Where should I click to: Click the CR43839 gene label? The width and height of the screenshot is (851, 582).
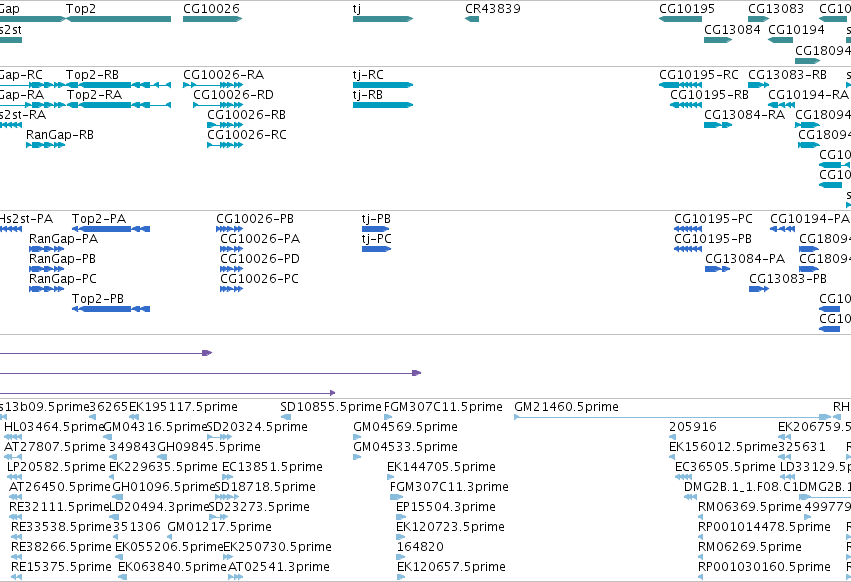pos(493,9)
